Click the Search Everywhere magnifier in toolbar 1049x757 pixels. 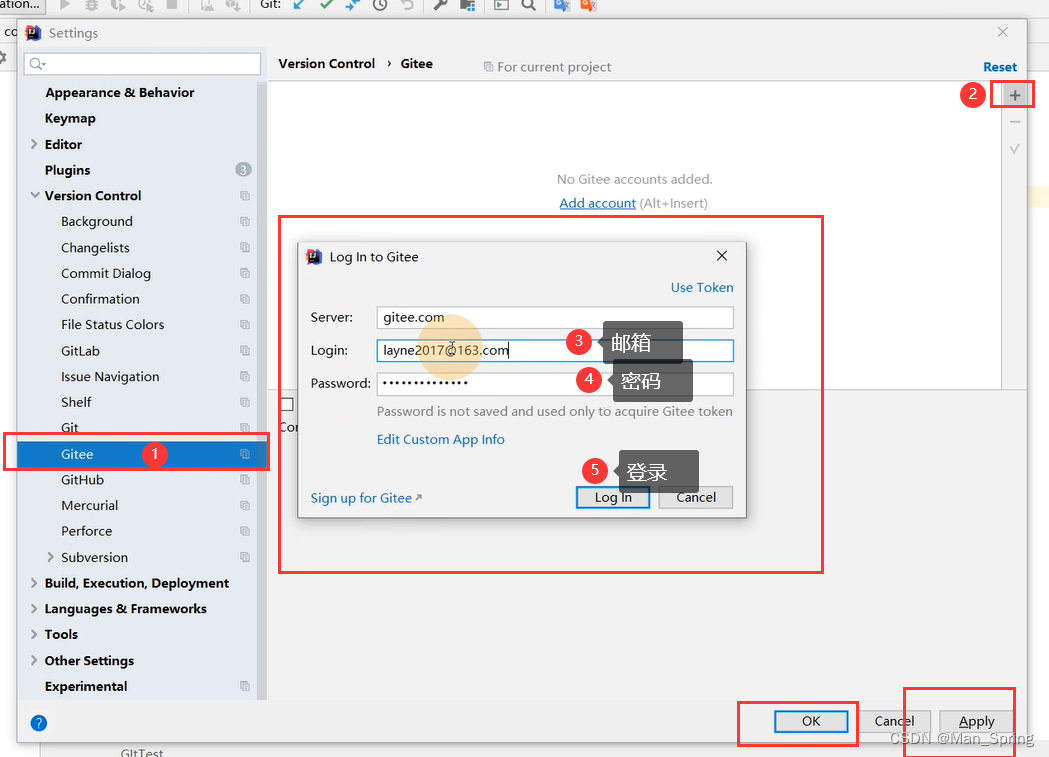click(529, 5)
